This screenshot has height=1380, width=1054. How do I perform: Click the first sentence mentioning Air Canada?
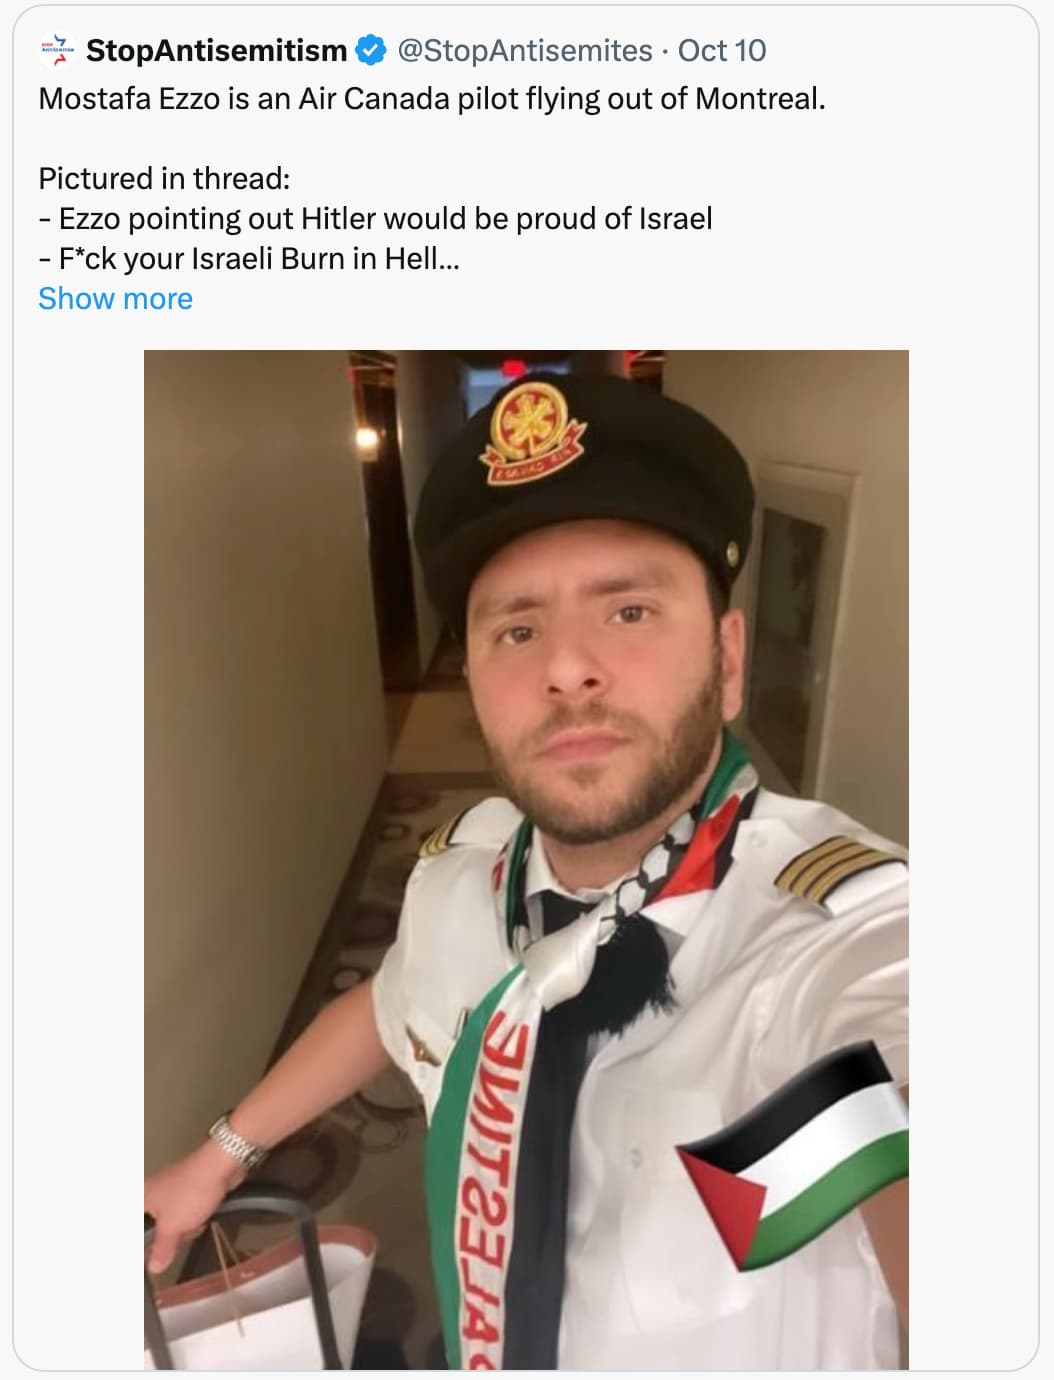(x=432, y=98)
